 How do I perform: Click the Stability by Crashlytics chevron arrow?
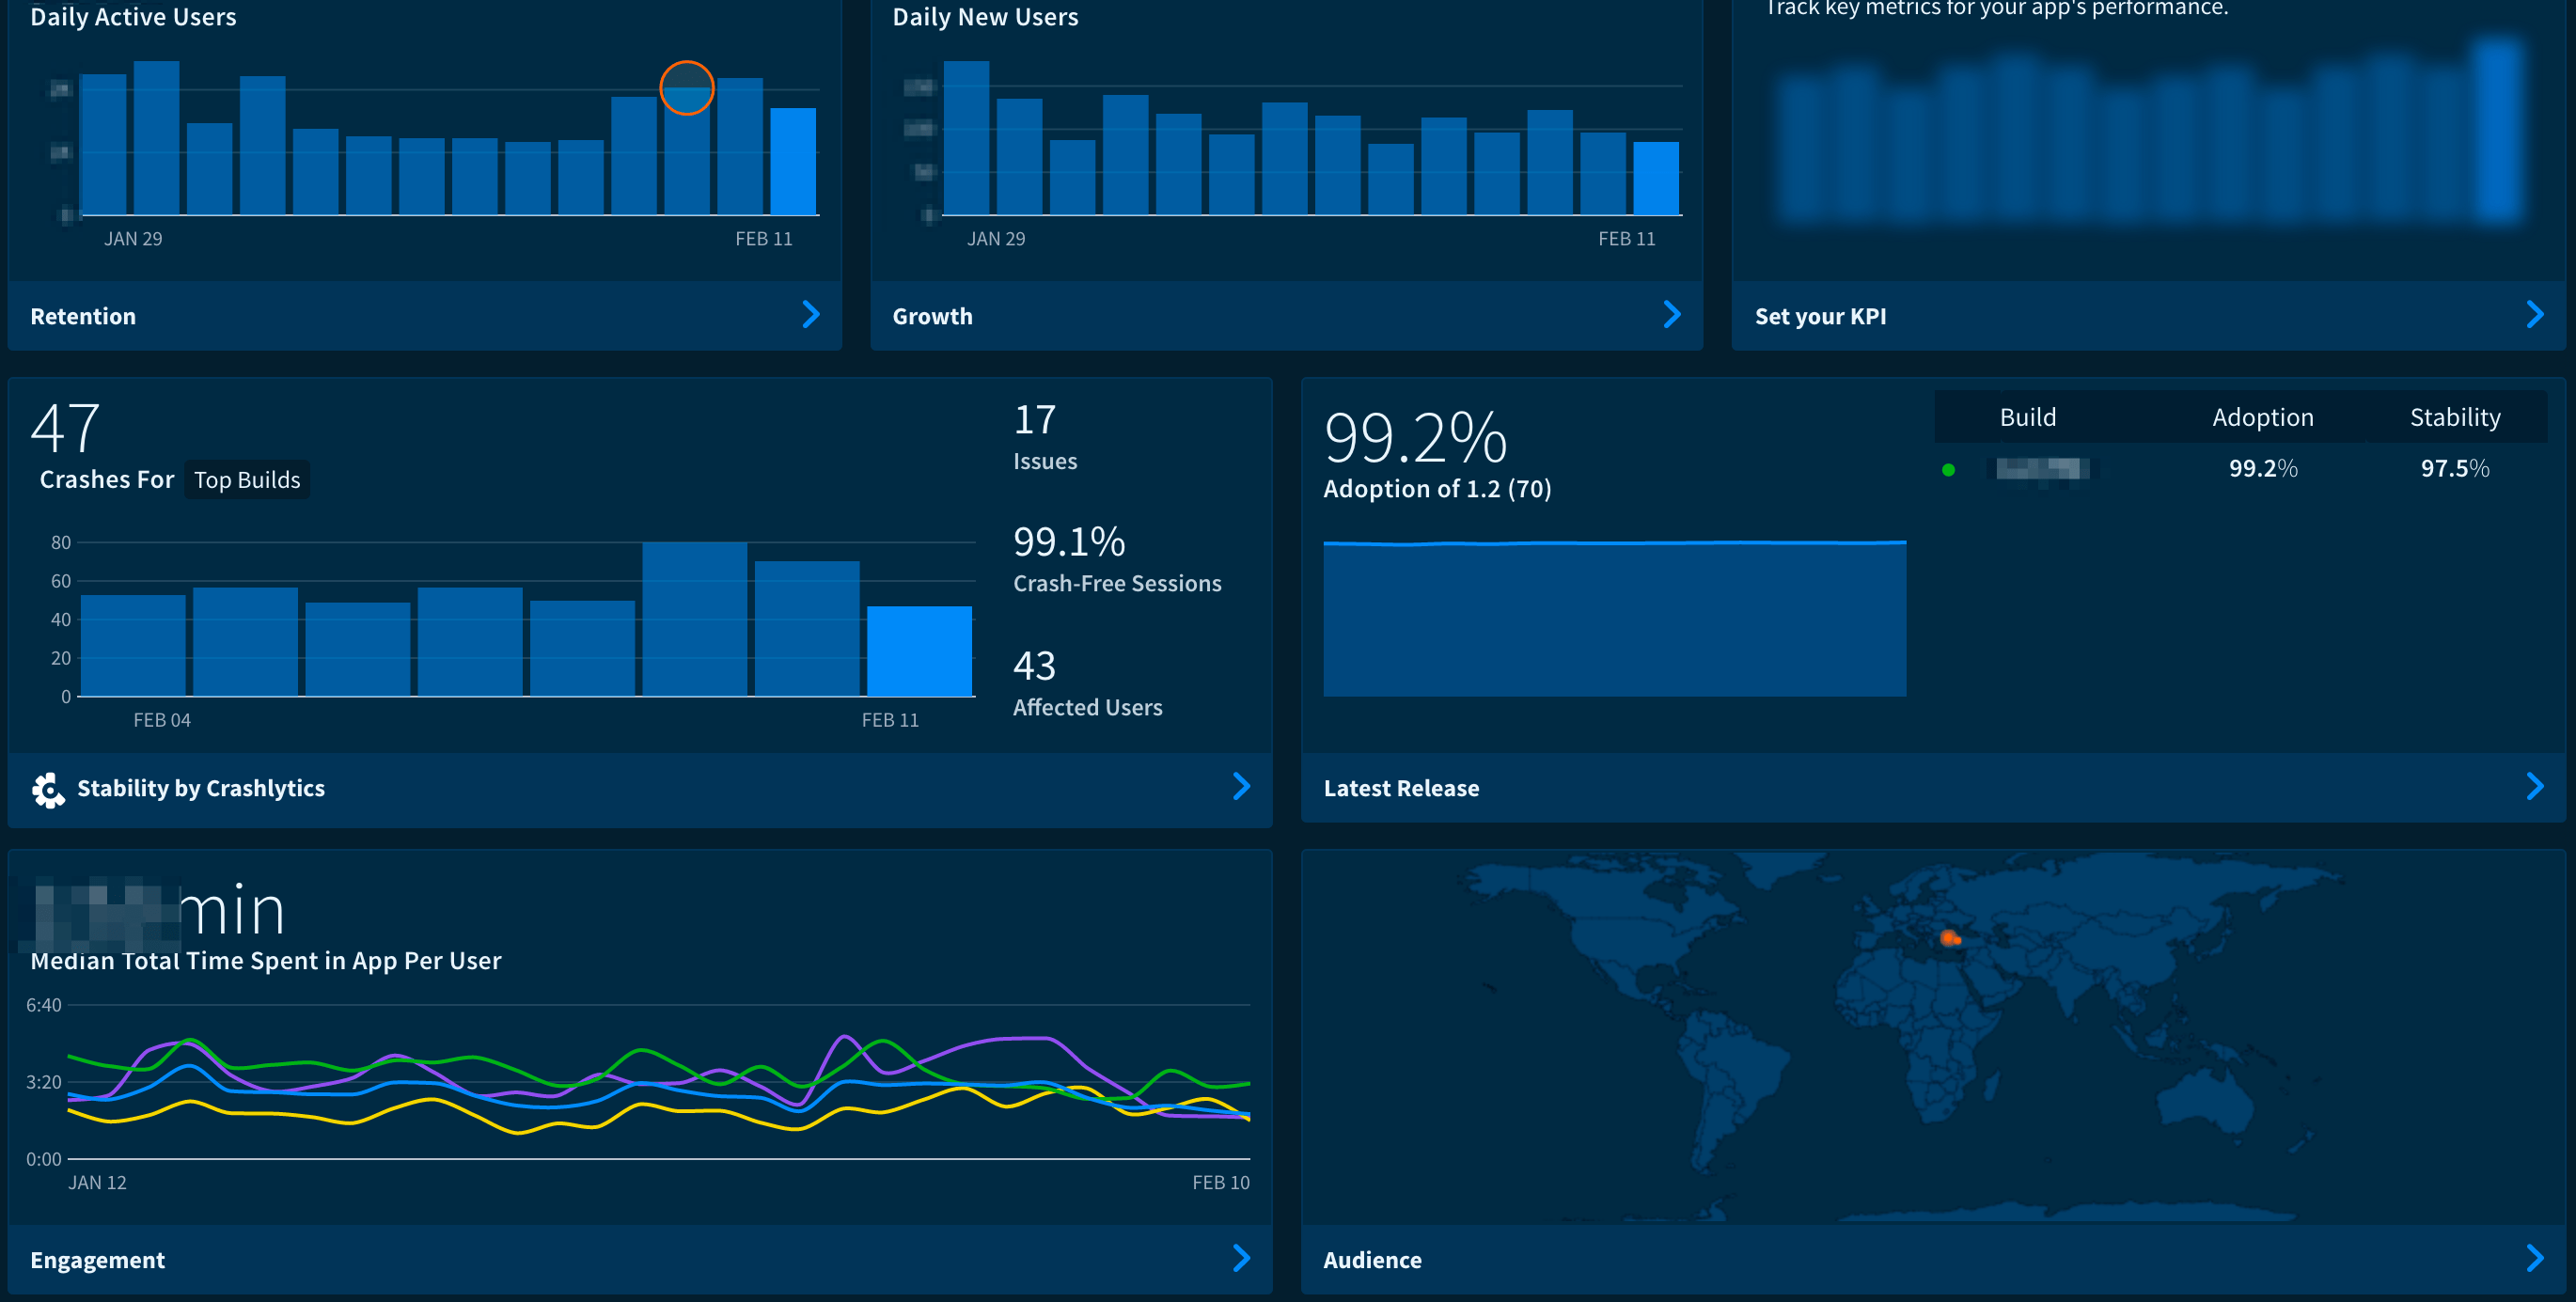point(1241,787)
